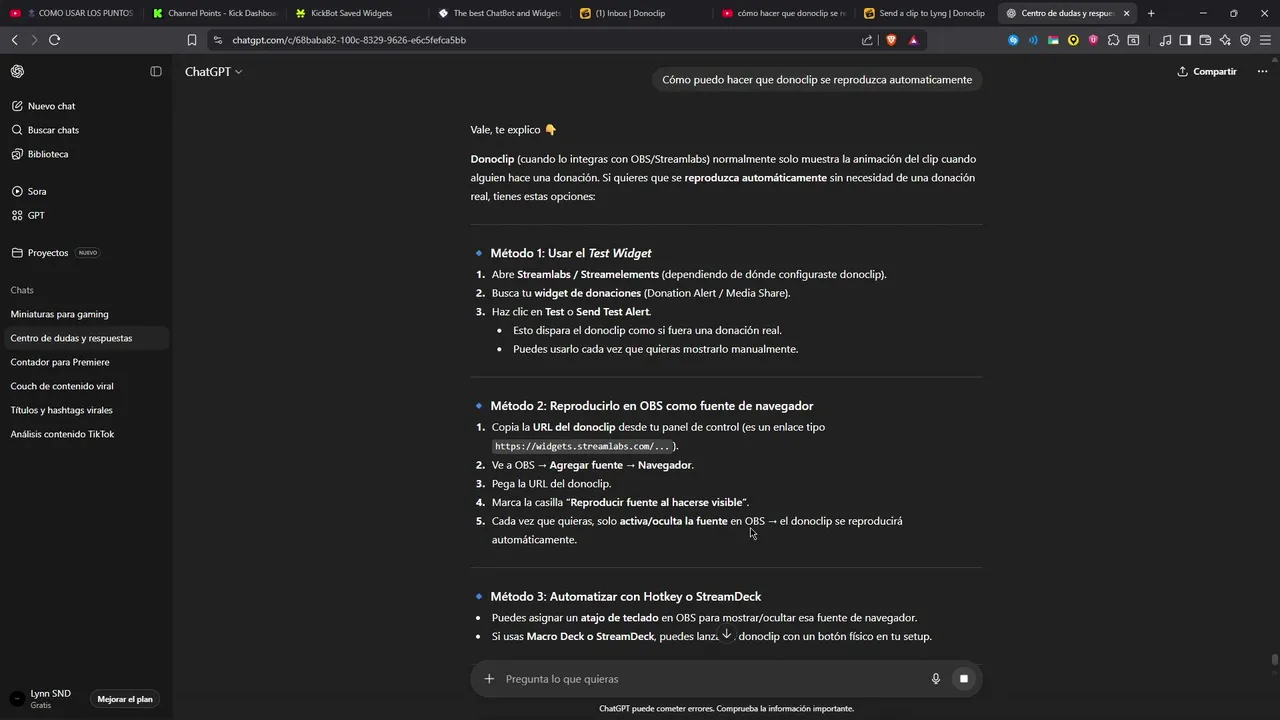This screenshot has height=720, width=1280.
Task: Open the media control music note icon
Action: tap(1165, 40)
